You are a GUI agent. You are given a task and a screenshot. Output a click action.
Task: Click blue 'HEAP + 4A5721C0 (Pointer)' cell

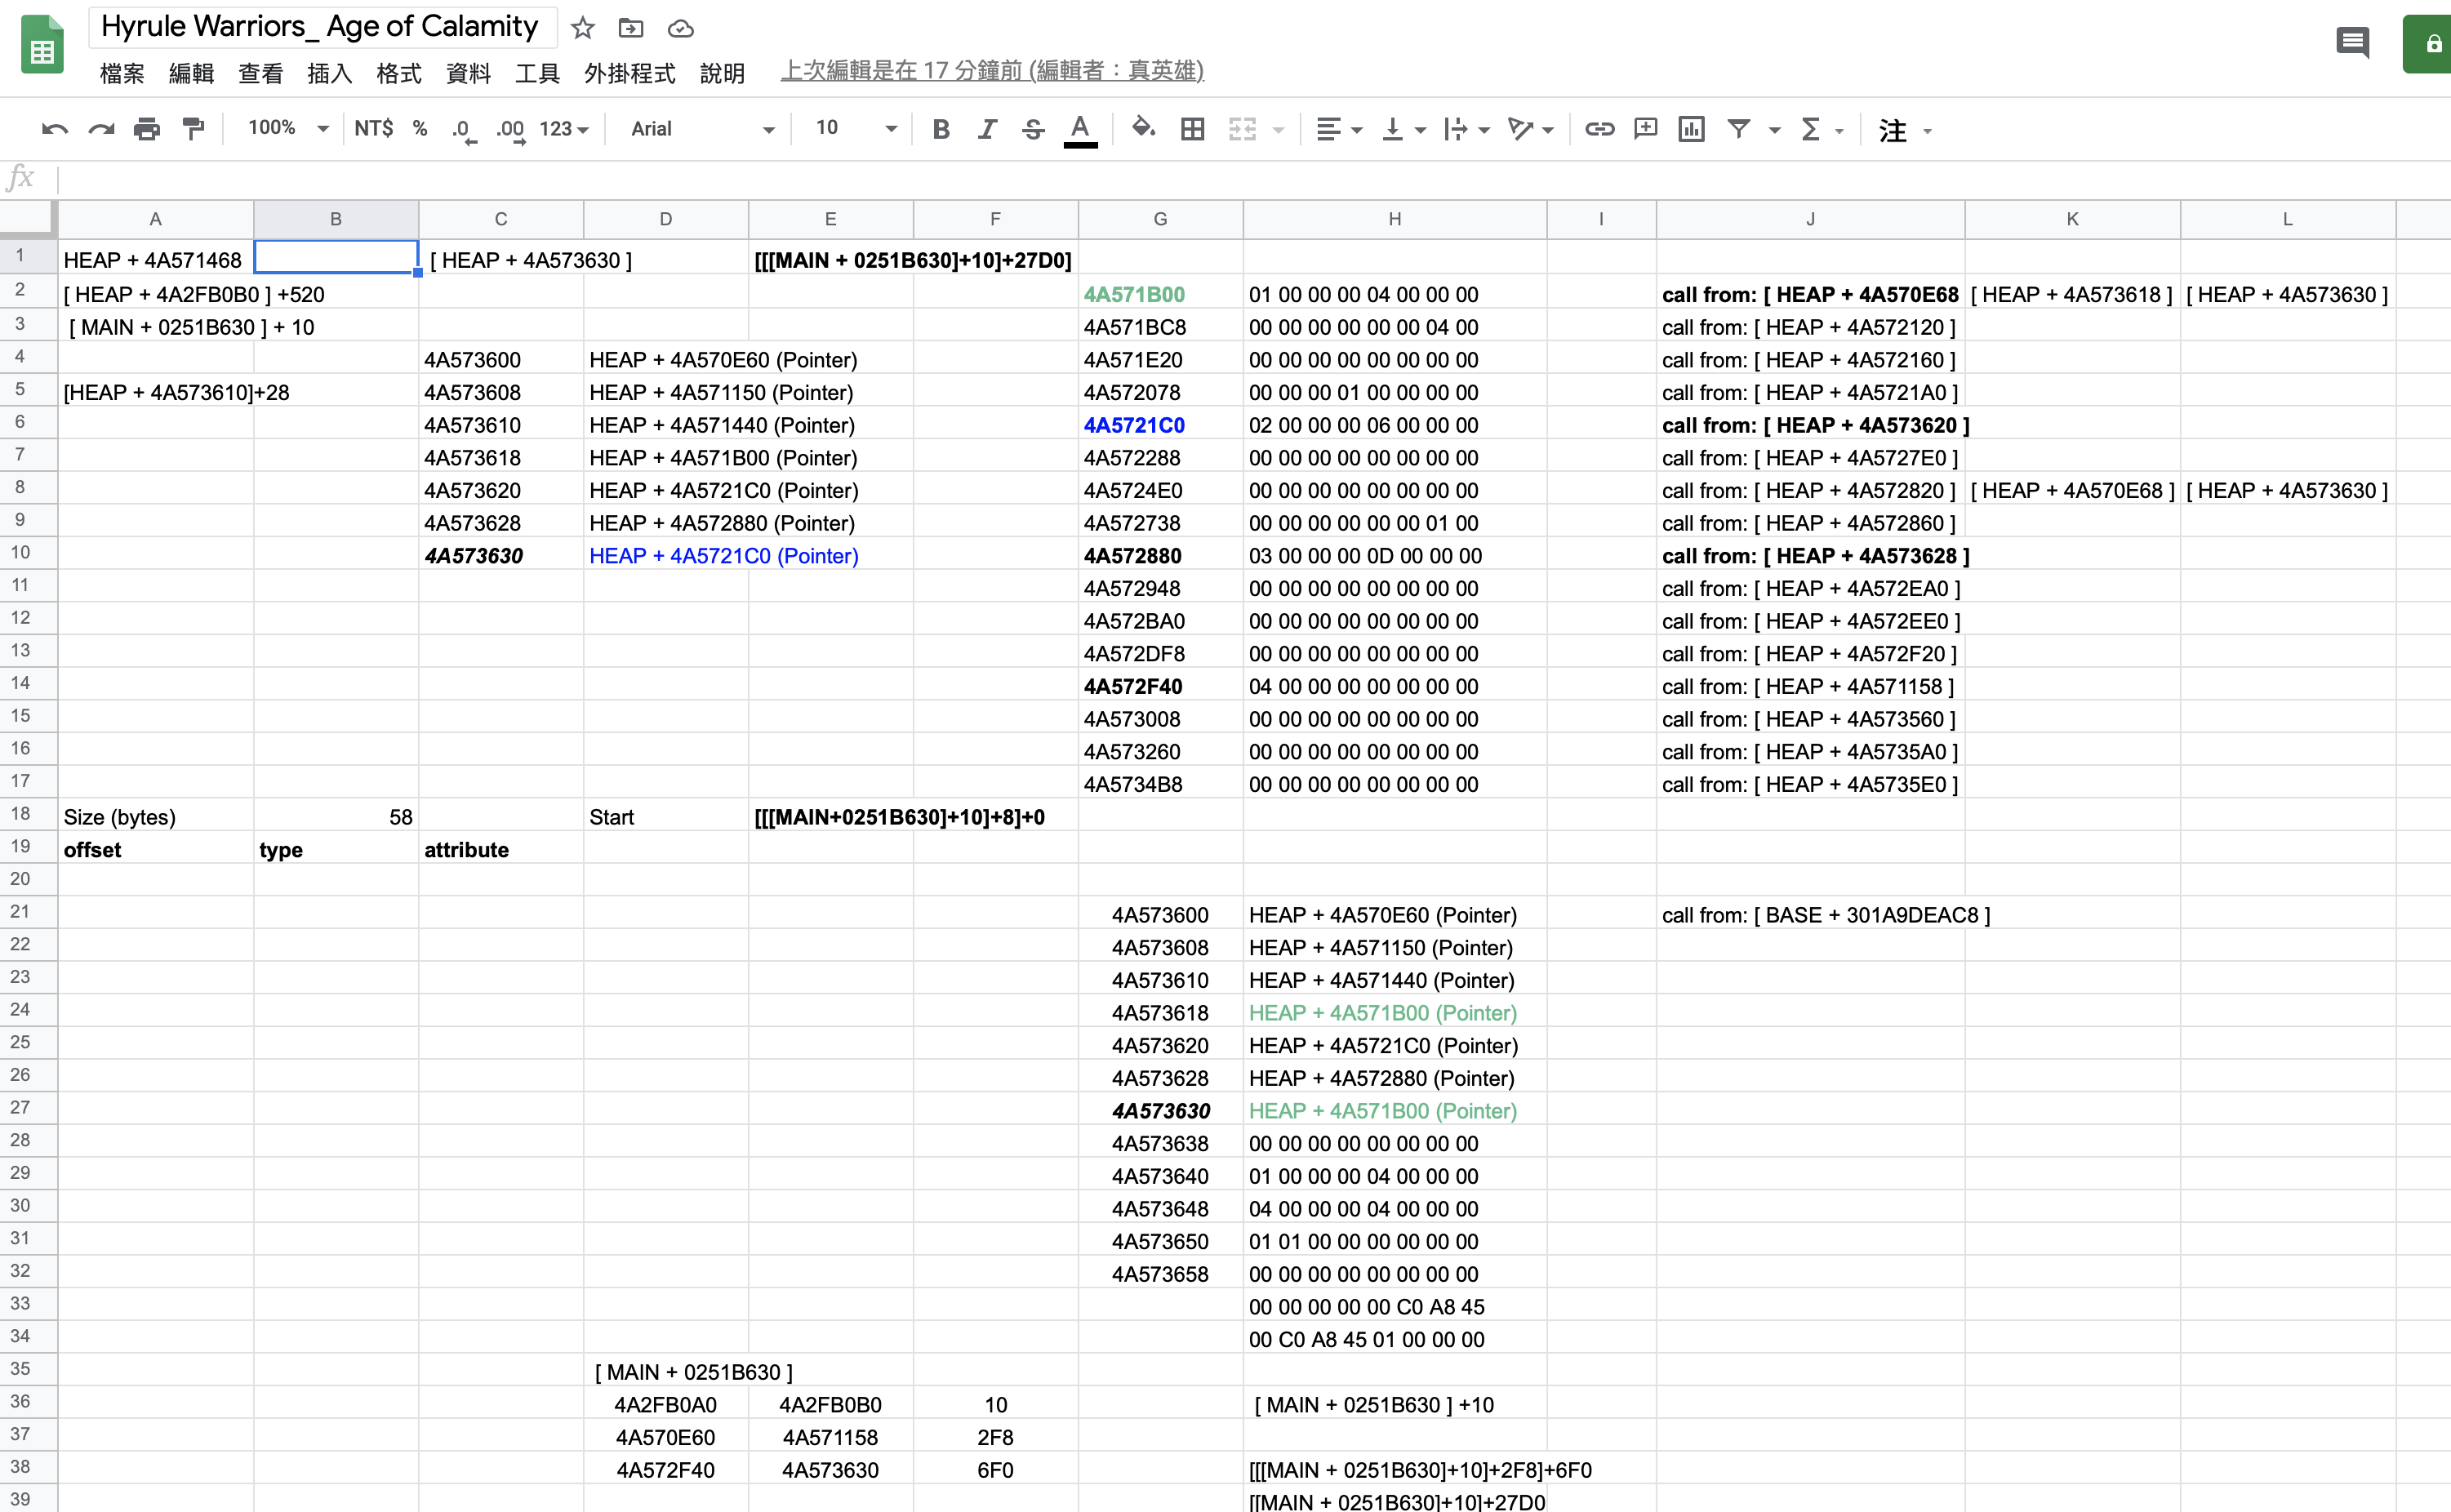click(724, 556)
